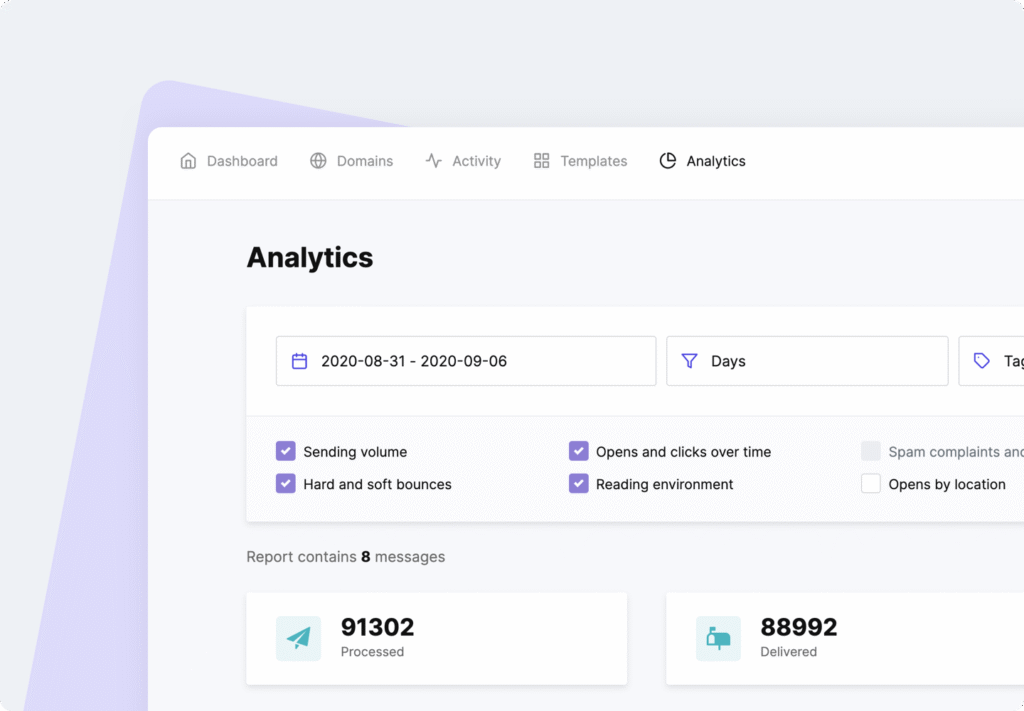This screenshot has height=711, width=1024.
Task: Click the Dashboard home icon
Action: click(188, 161)
